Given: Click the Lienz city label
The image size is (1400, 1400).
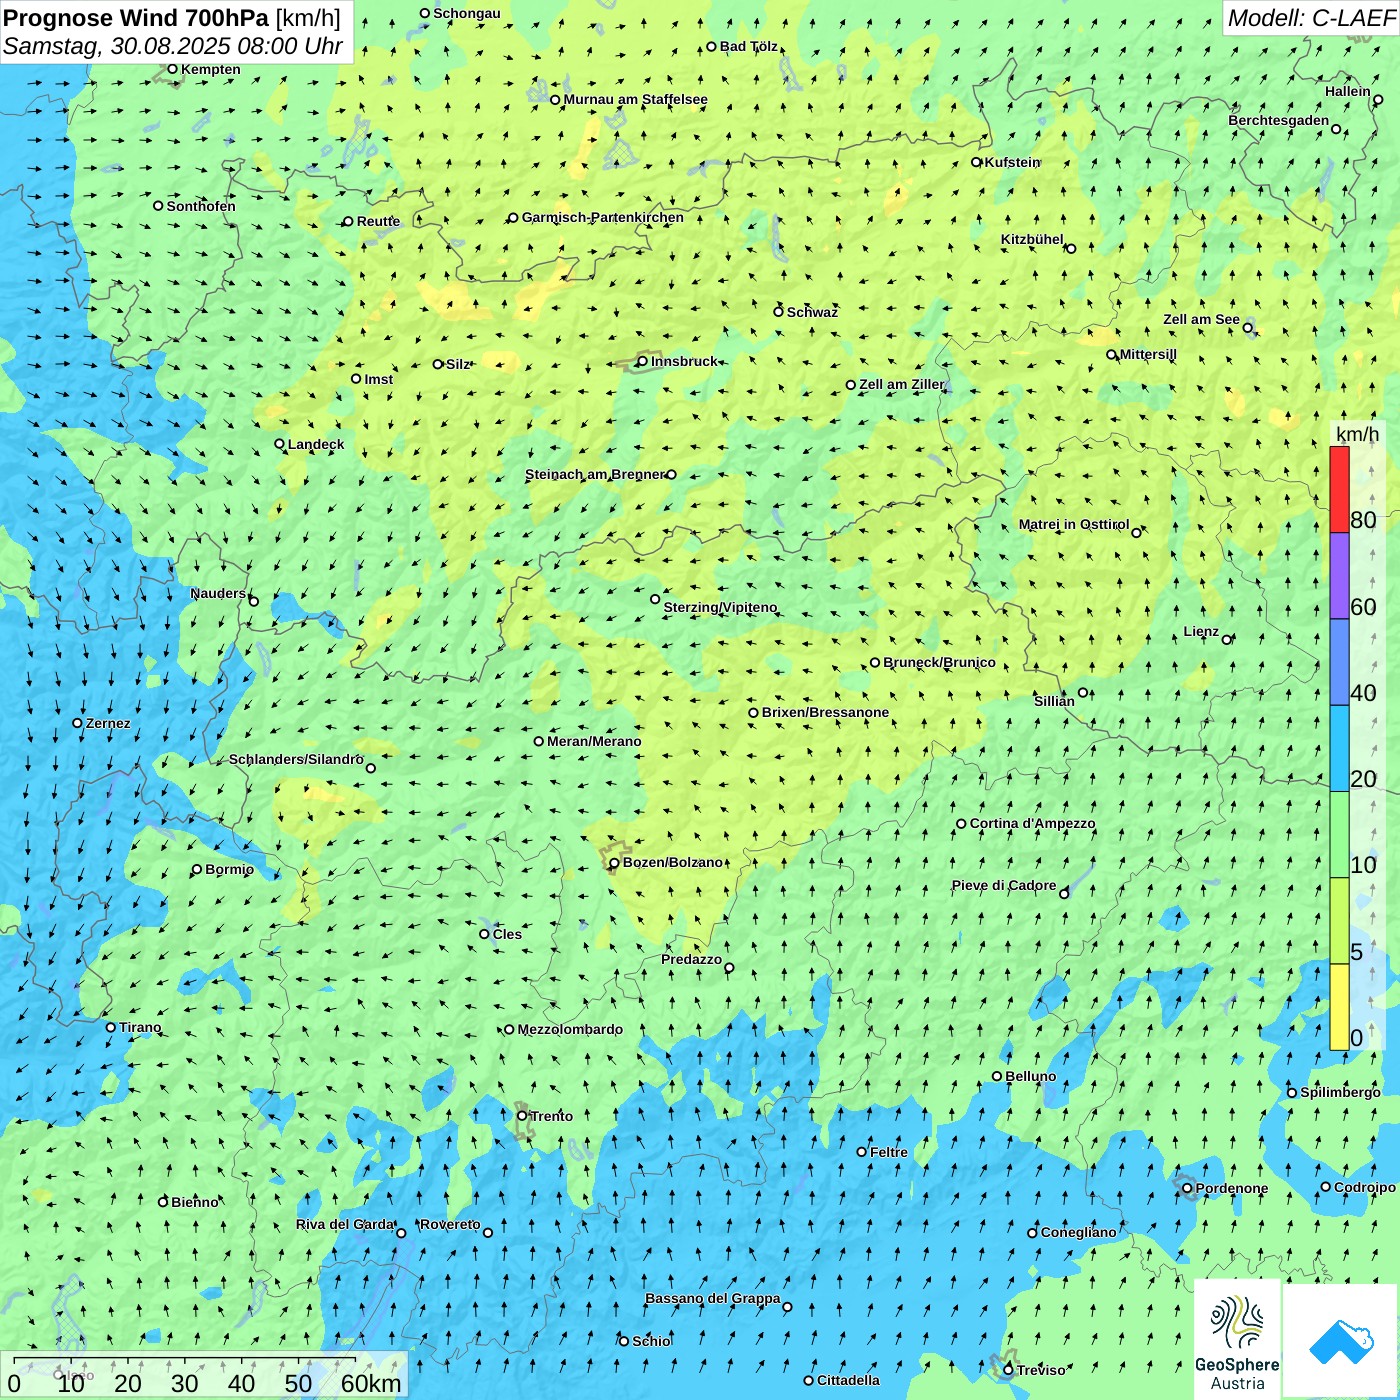Looking at the screenshot, I should pyautogui.click(x=1201, y=631).
